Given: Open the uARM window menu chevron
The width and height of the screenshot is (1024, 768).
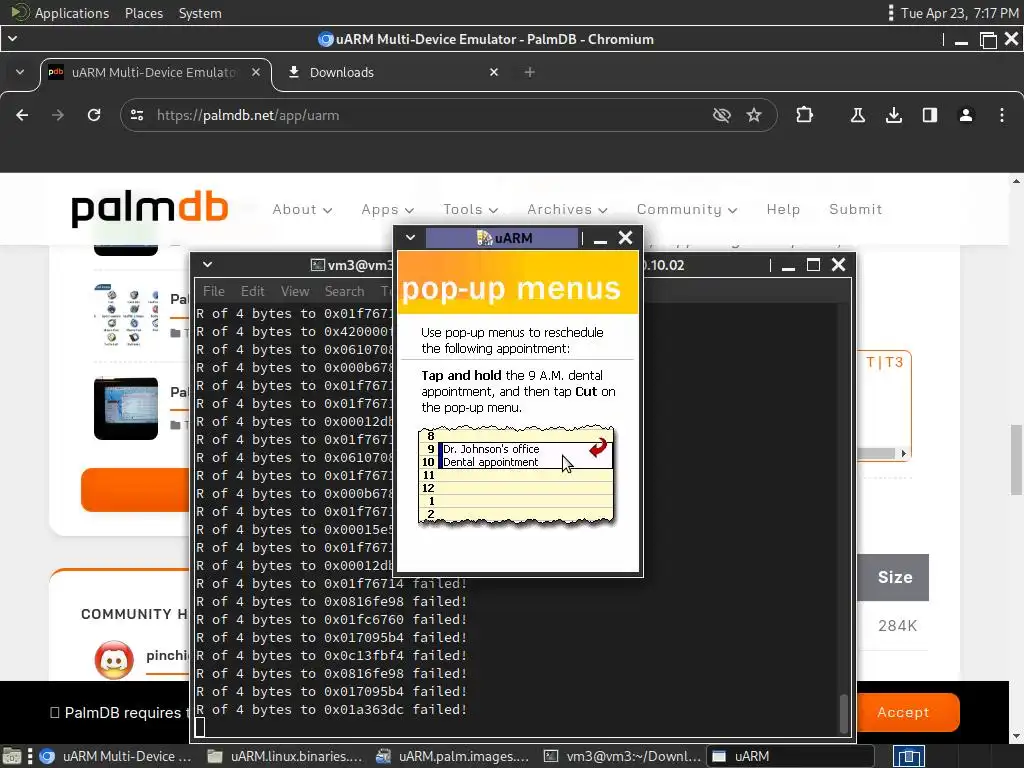Looking at the screenshot, I should click(410, 238).
